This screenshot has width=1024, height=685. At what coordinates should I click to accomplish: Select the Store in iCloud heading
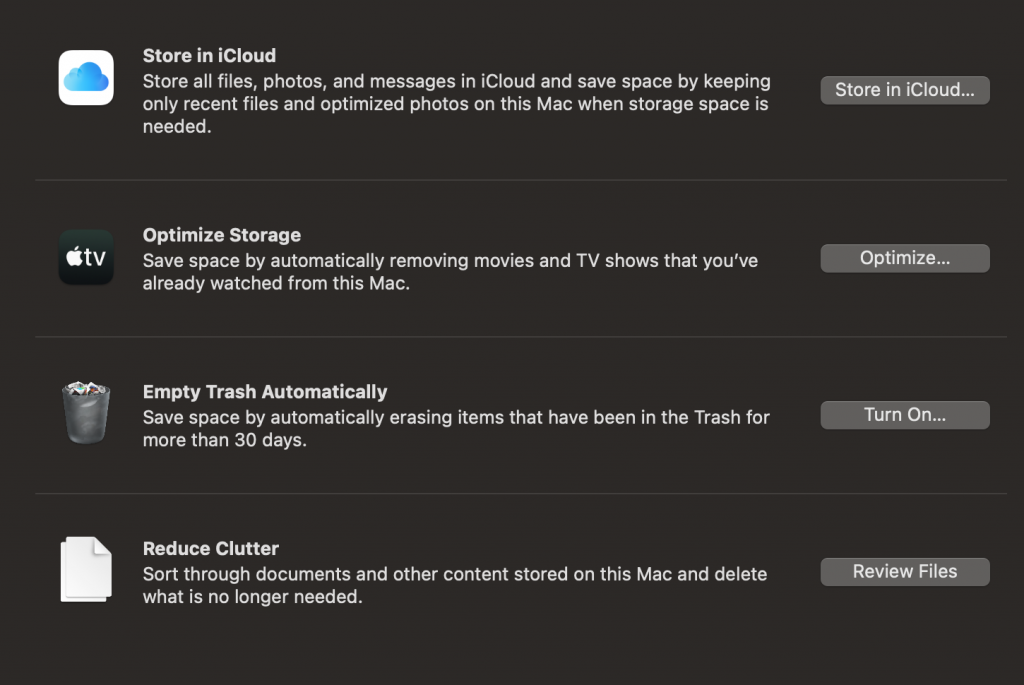coord(209,56)
